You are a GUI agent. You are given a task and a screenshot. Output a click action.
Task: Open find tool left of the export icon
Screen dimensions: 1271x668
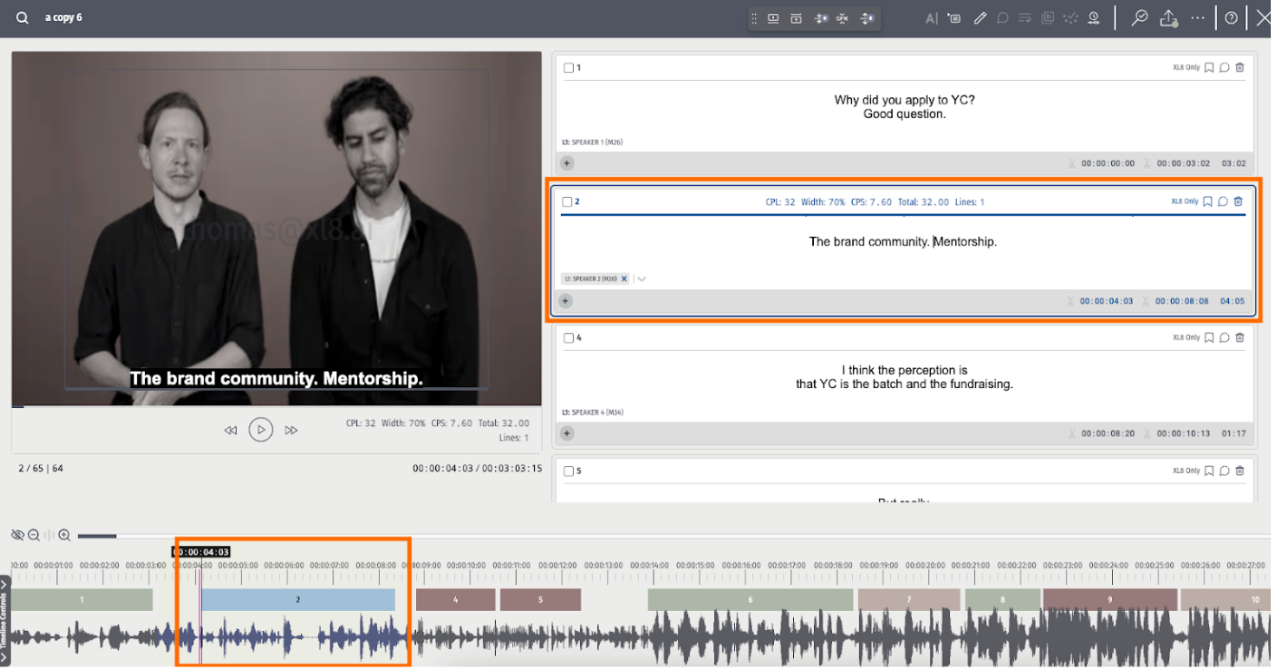coord(1139,18)
